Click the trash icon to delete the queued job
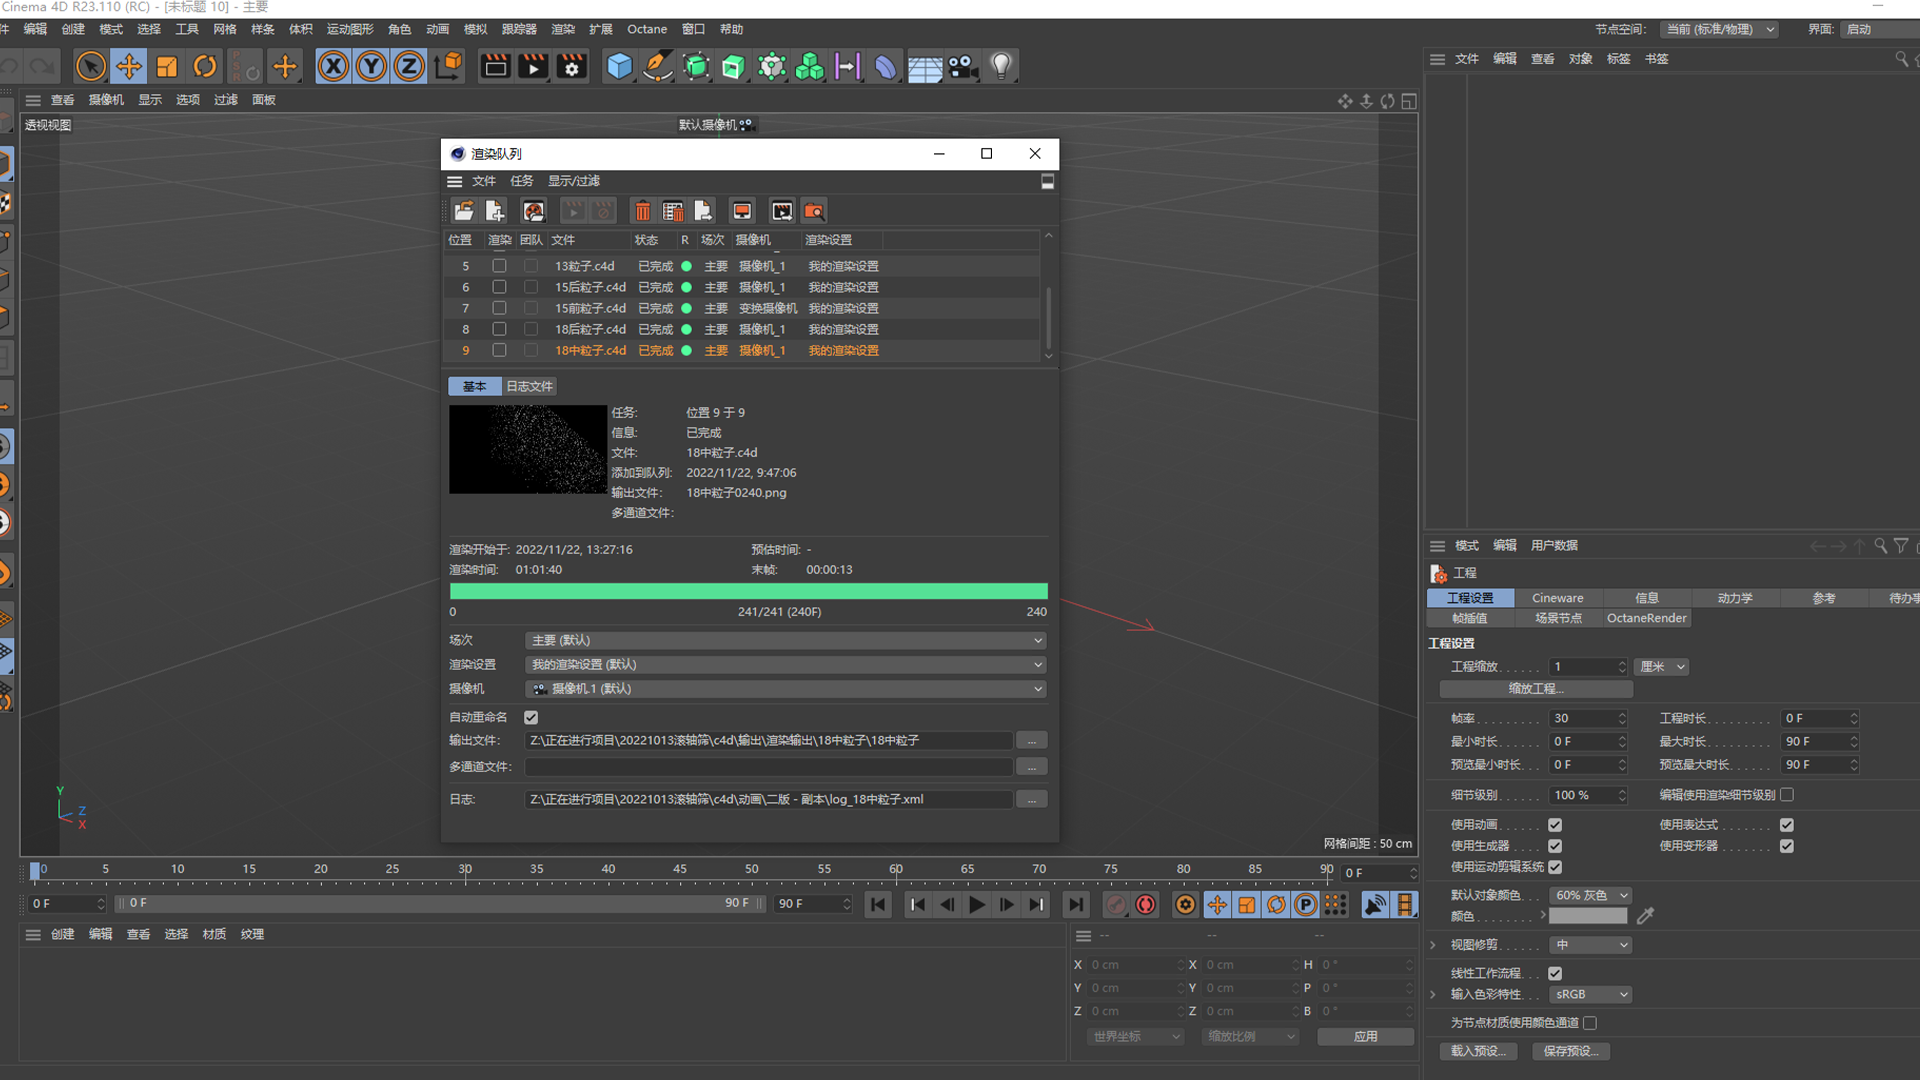Screen dimensions: 1920x1080 [643, 211]
